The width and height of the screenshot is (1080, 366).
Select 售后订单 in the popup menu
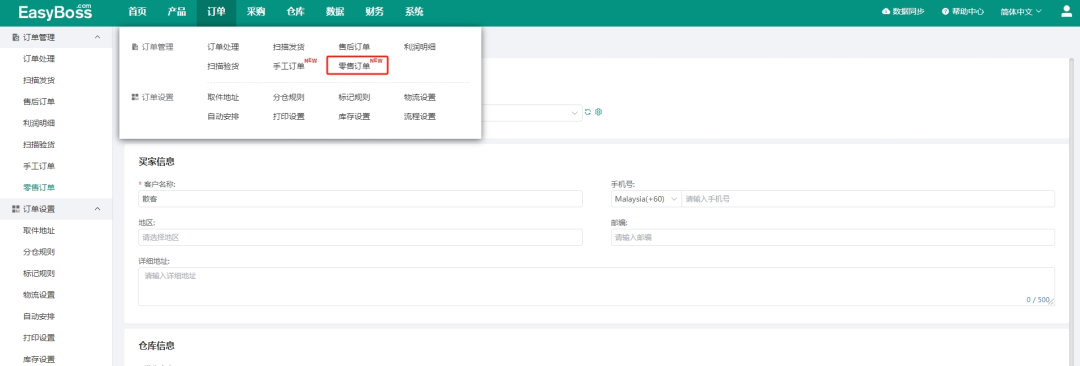coord(354,47)
